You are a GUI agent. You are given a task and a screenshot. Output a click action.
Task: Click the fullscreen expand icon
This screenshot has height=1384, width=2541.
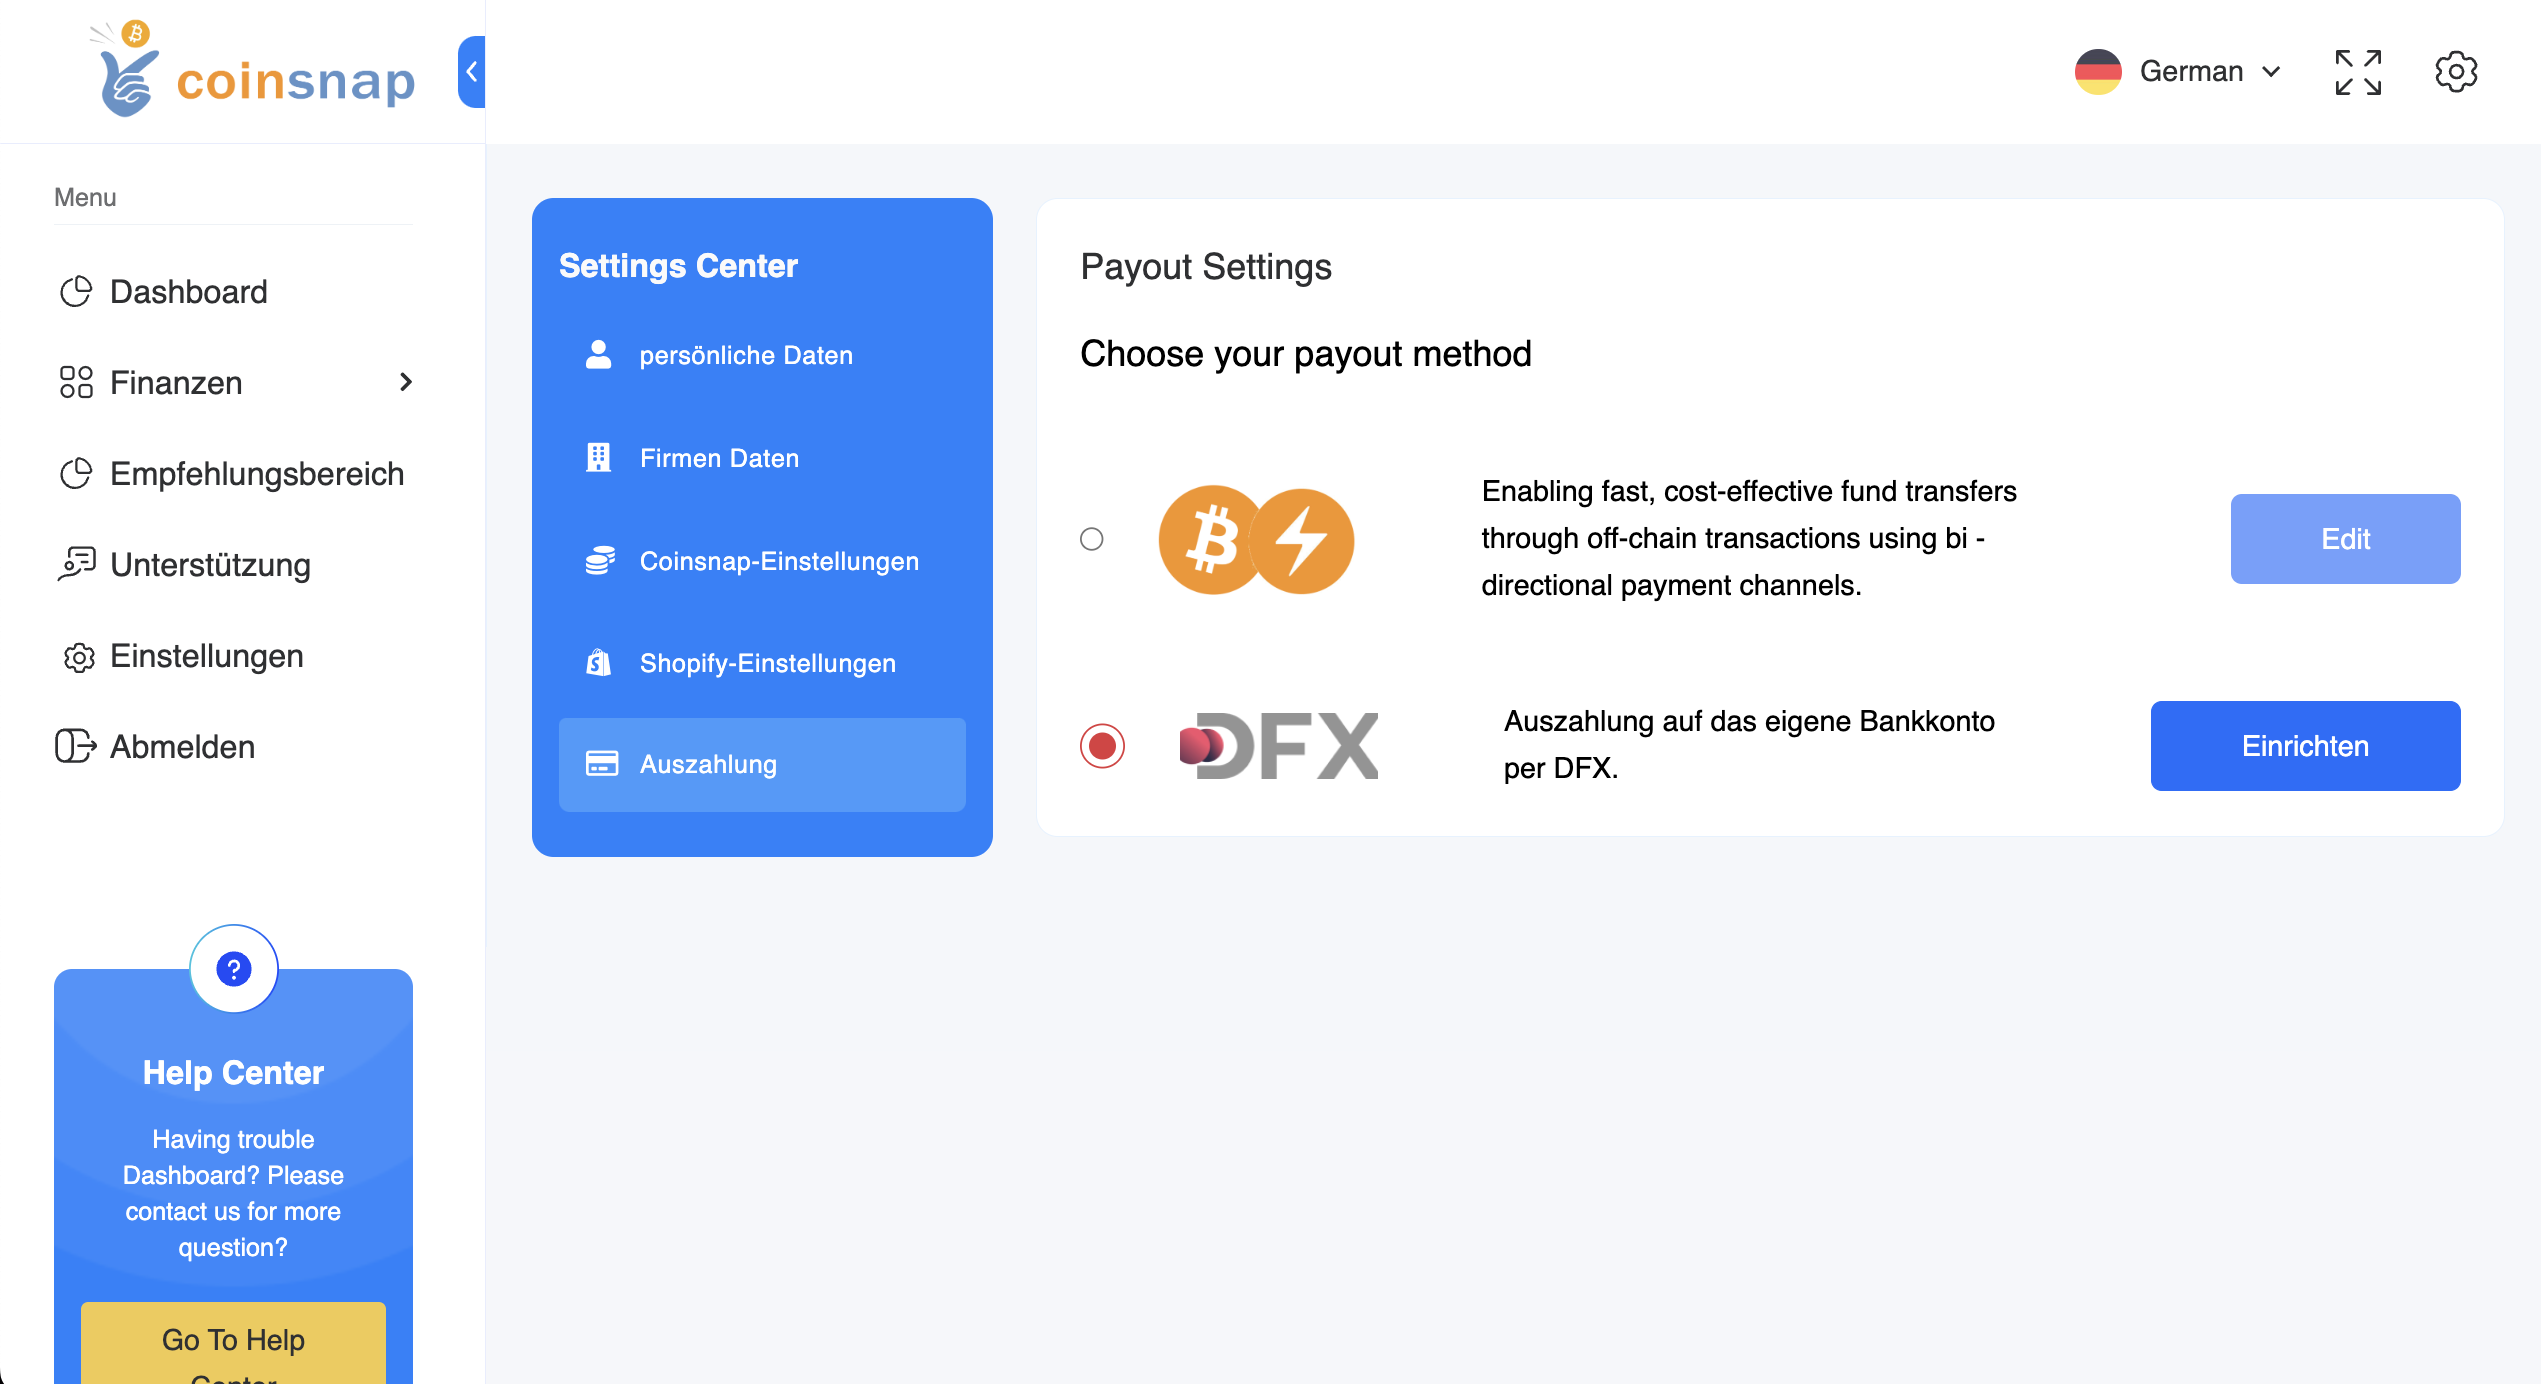(x=2358, y=72)
